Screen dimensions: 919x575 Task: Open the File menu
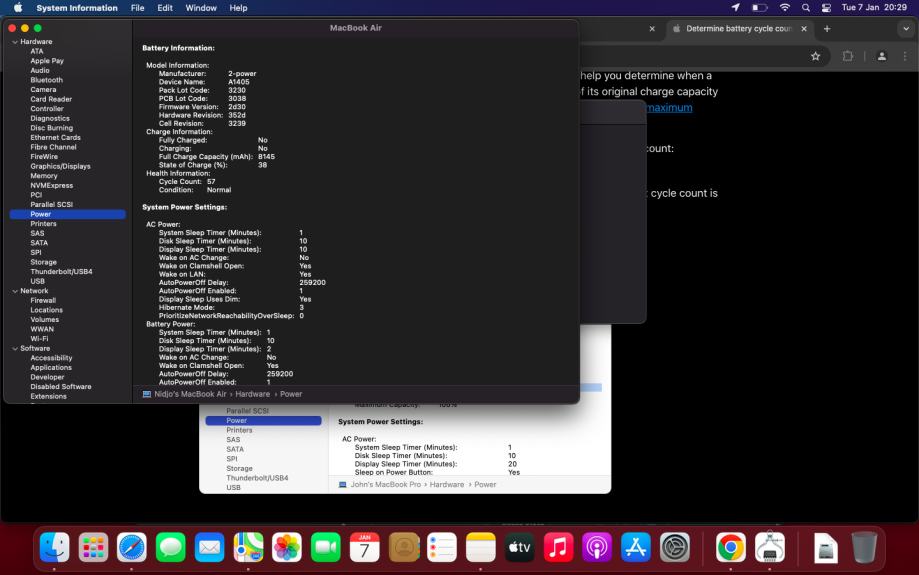click(x=137, y=8)
